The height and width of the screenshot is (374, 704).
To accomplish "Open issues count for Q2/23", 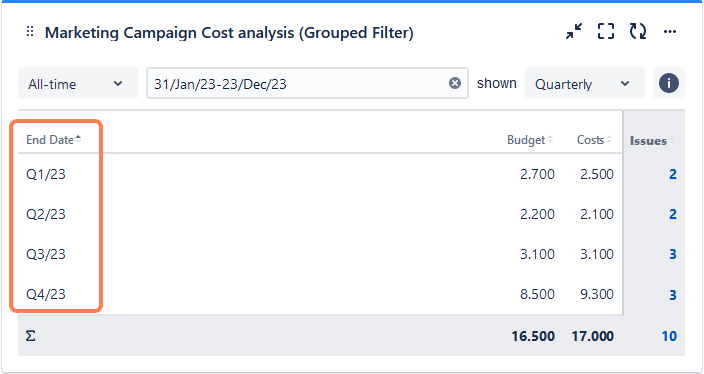I will (x=673, y=214).
